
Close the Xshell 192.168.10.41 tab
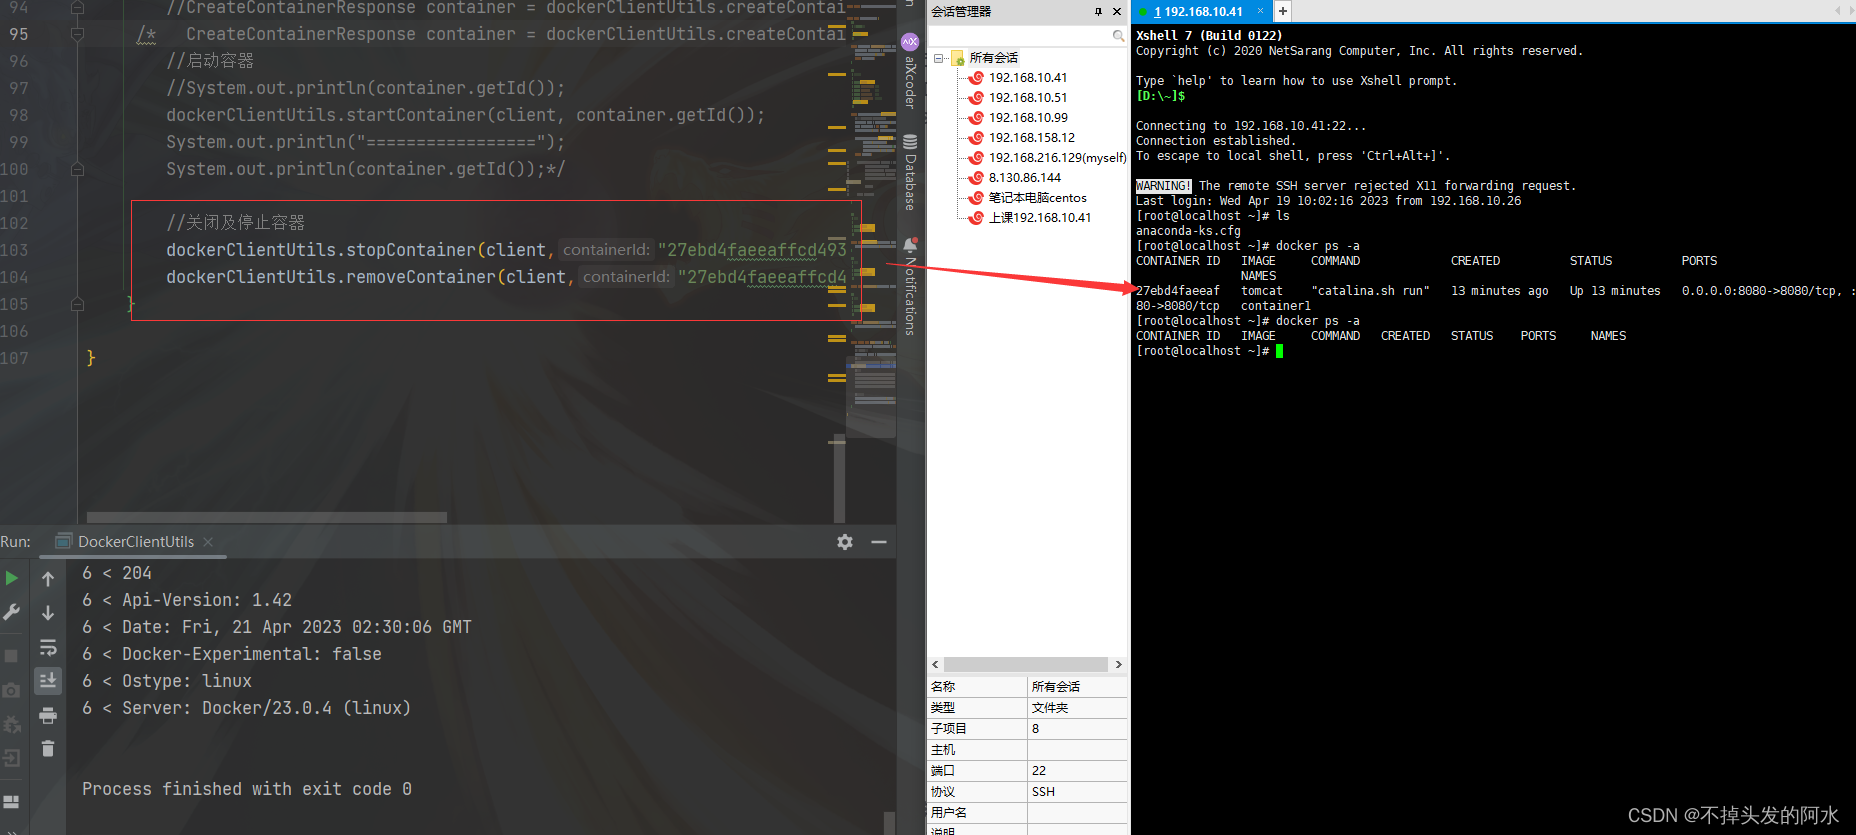tap(1260, 11)
